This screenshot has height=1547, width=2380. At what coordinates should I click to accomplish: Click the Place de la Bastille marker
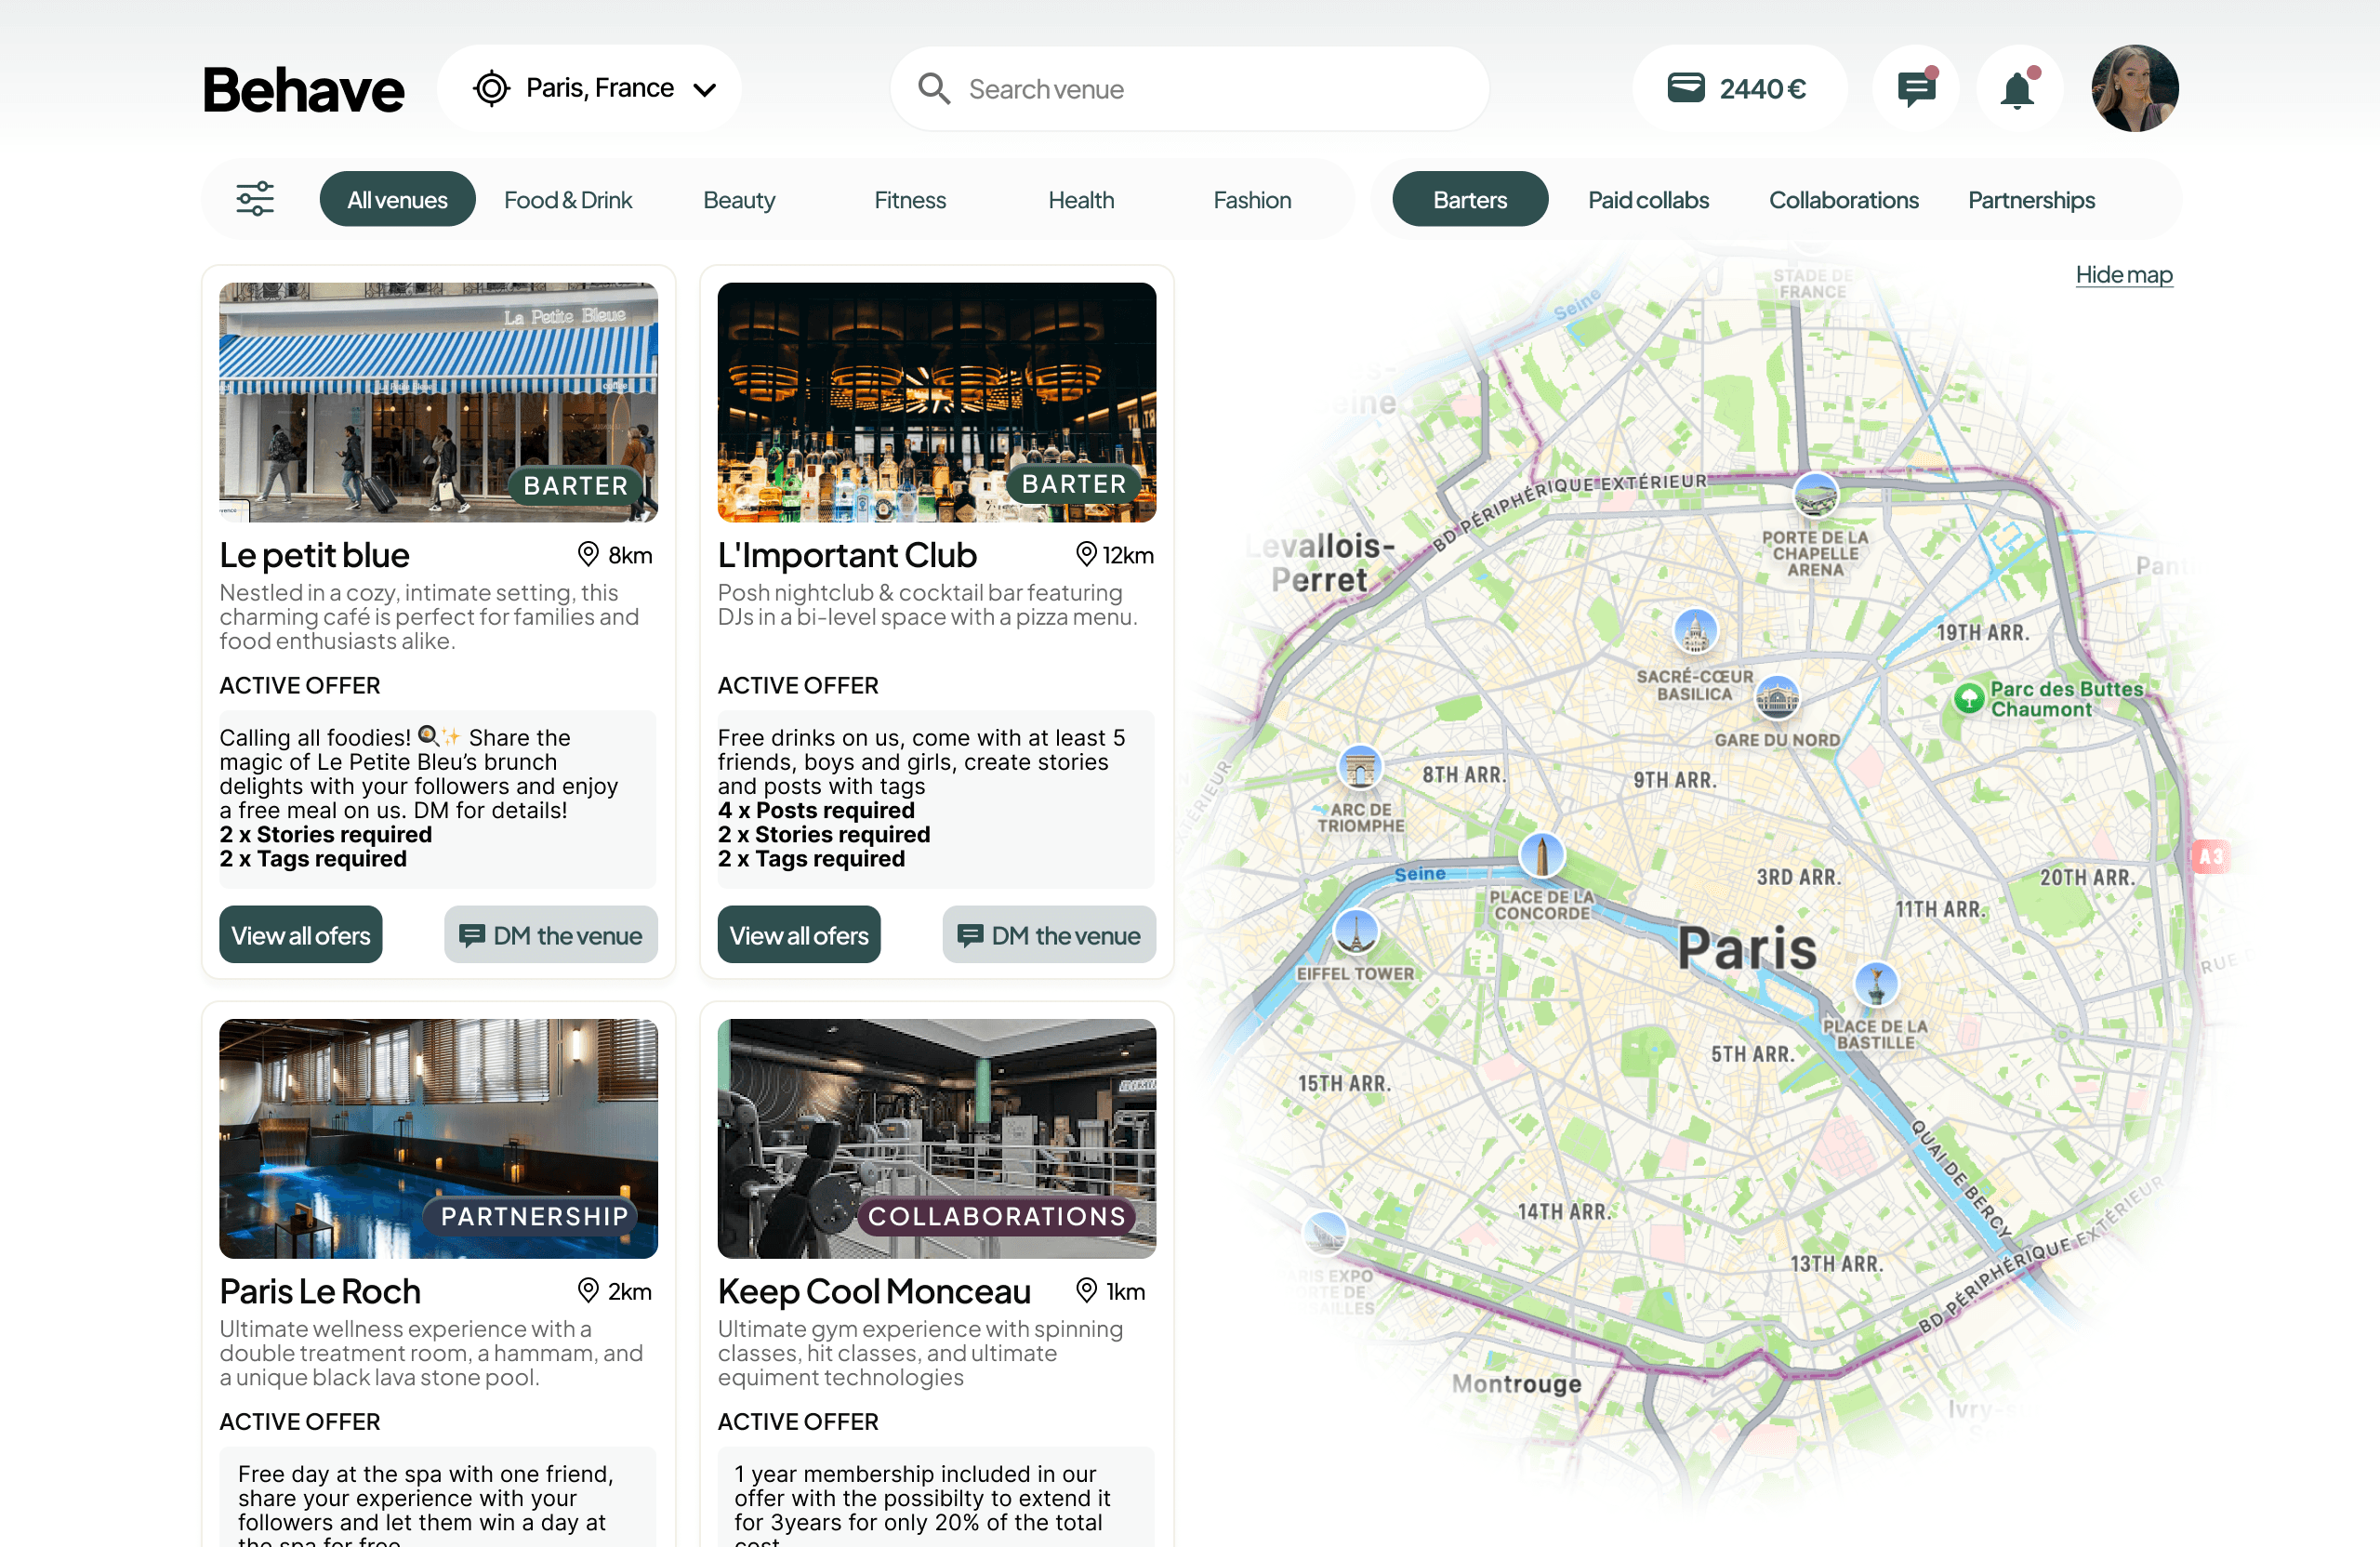coord(1876,984)
